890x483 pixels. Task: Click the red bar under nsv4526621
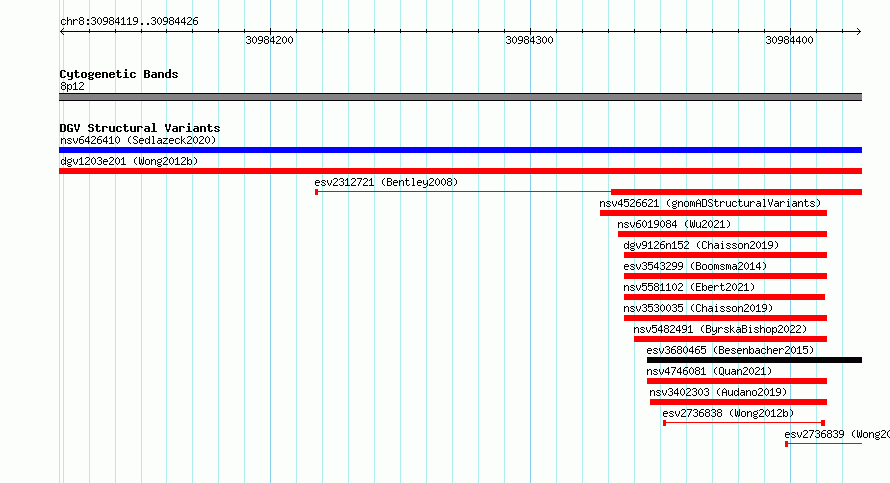click(713, 213)
